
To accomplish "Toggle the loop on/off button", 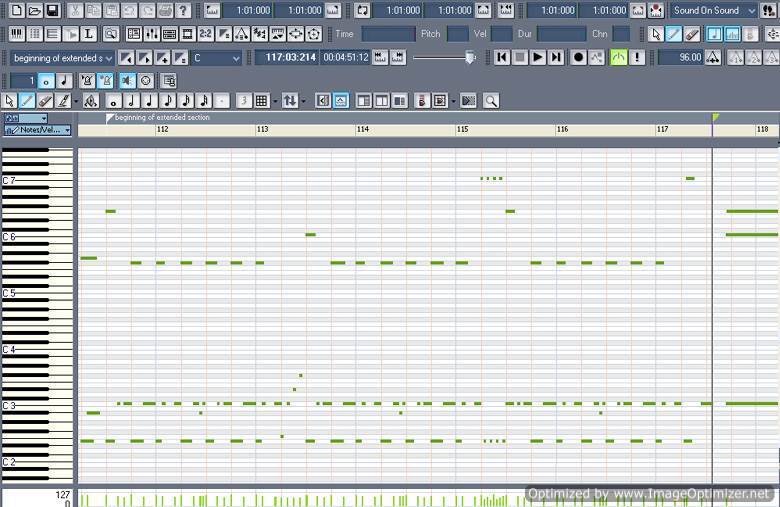I will (362, 10).
